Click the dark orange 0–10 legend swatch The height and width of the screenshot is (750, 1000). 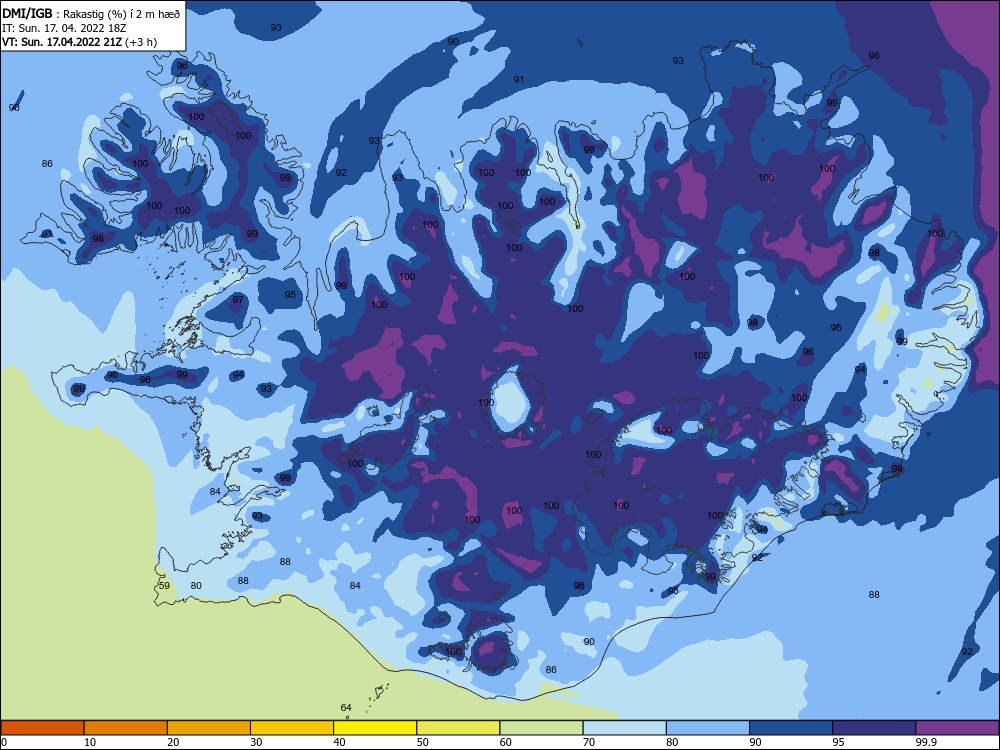[x=42, y=728]
